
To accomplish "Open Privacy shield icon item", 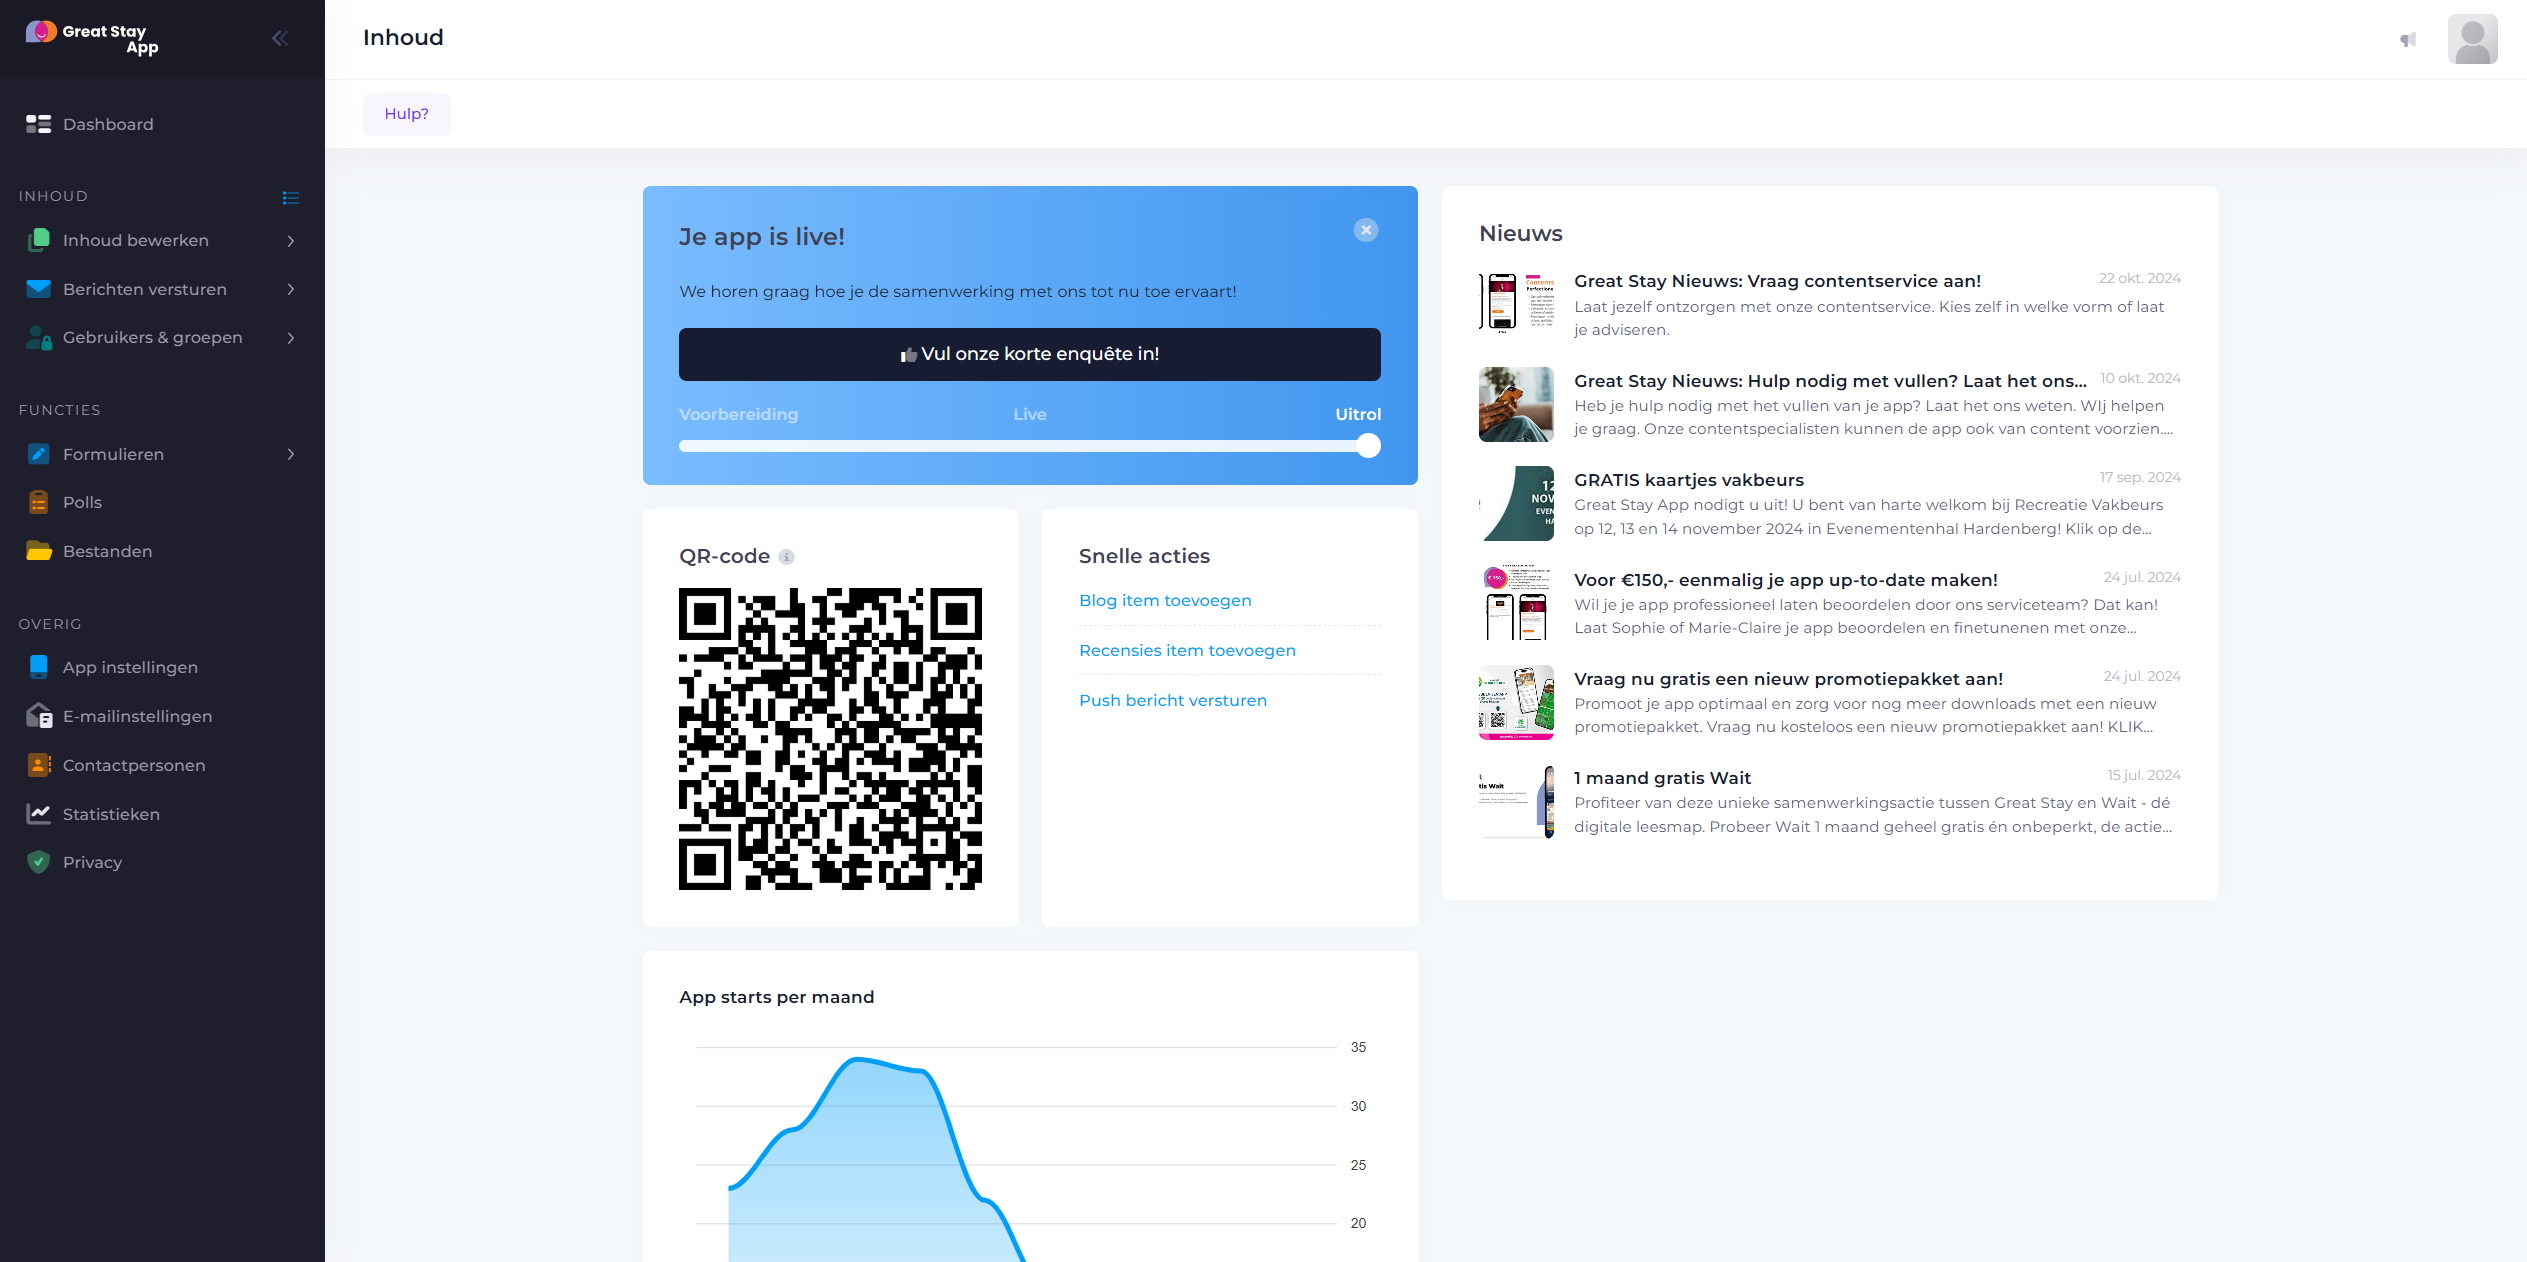I will pyautogui.click(x=38, y=862).
